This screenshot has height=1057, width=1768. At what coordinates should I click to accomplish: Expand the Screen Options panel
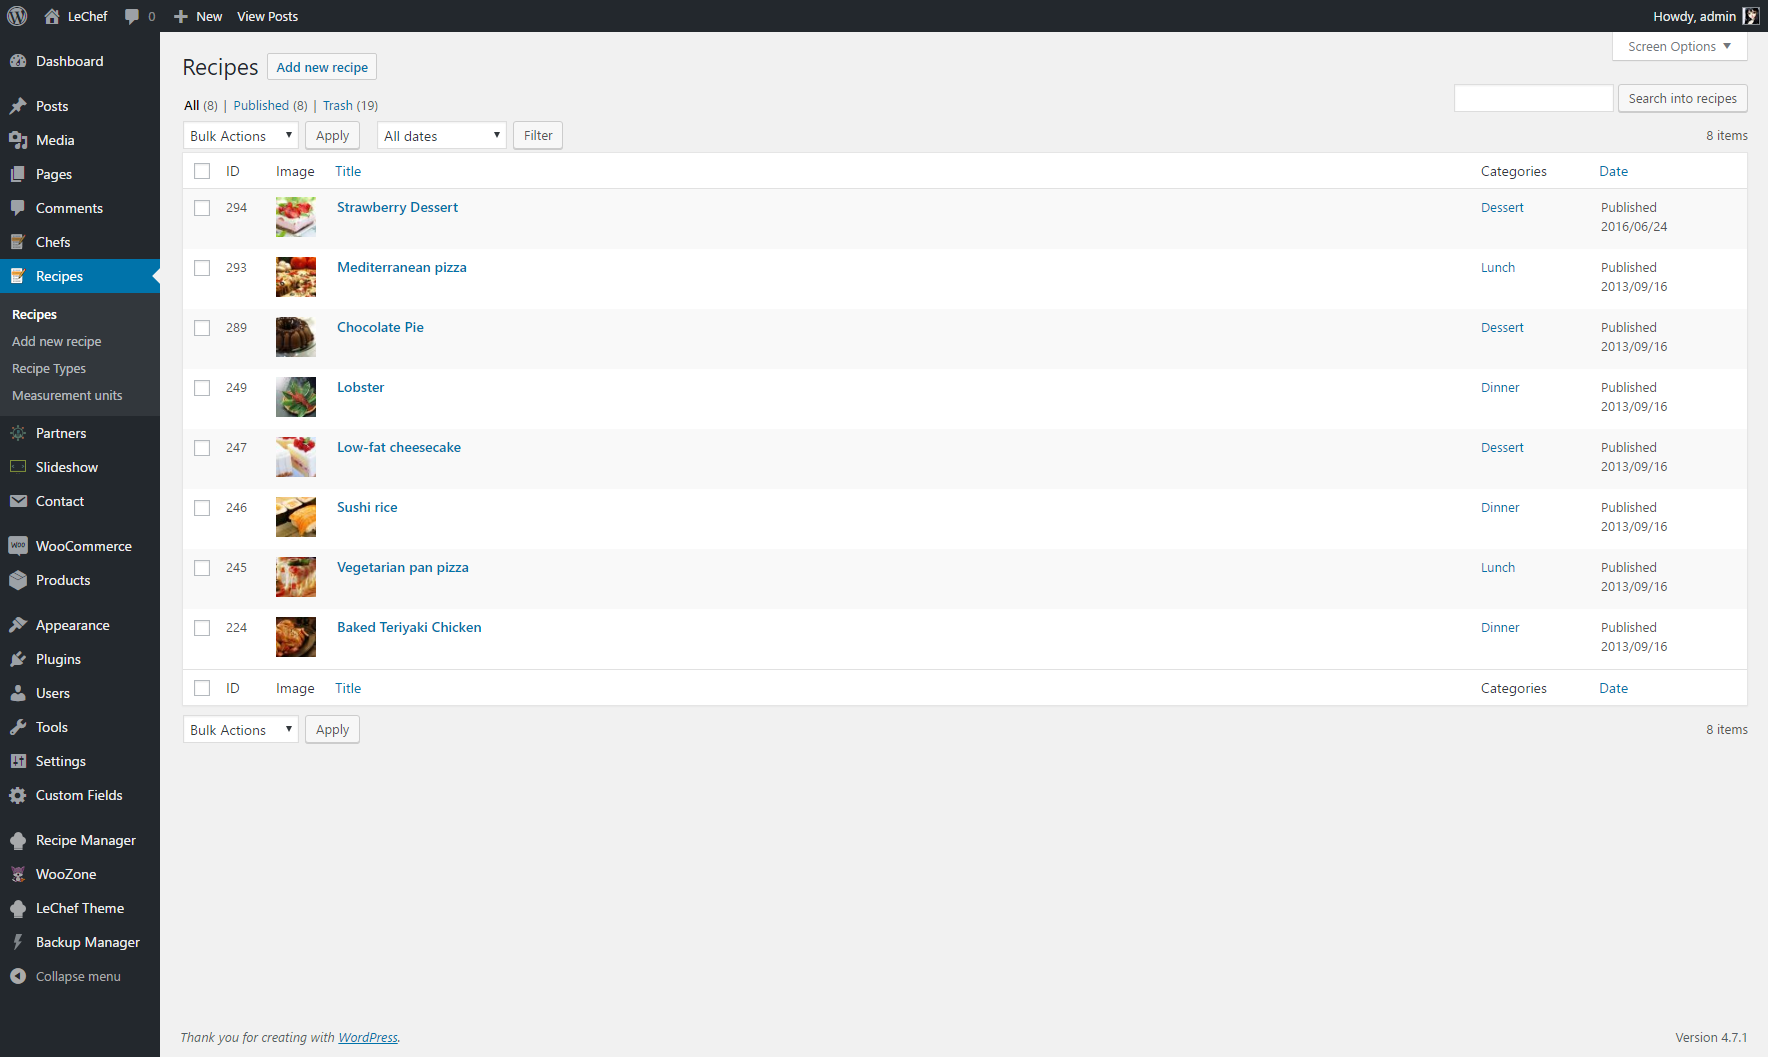1678,46
